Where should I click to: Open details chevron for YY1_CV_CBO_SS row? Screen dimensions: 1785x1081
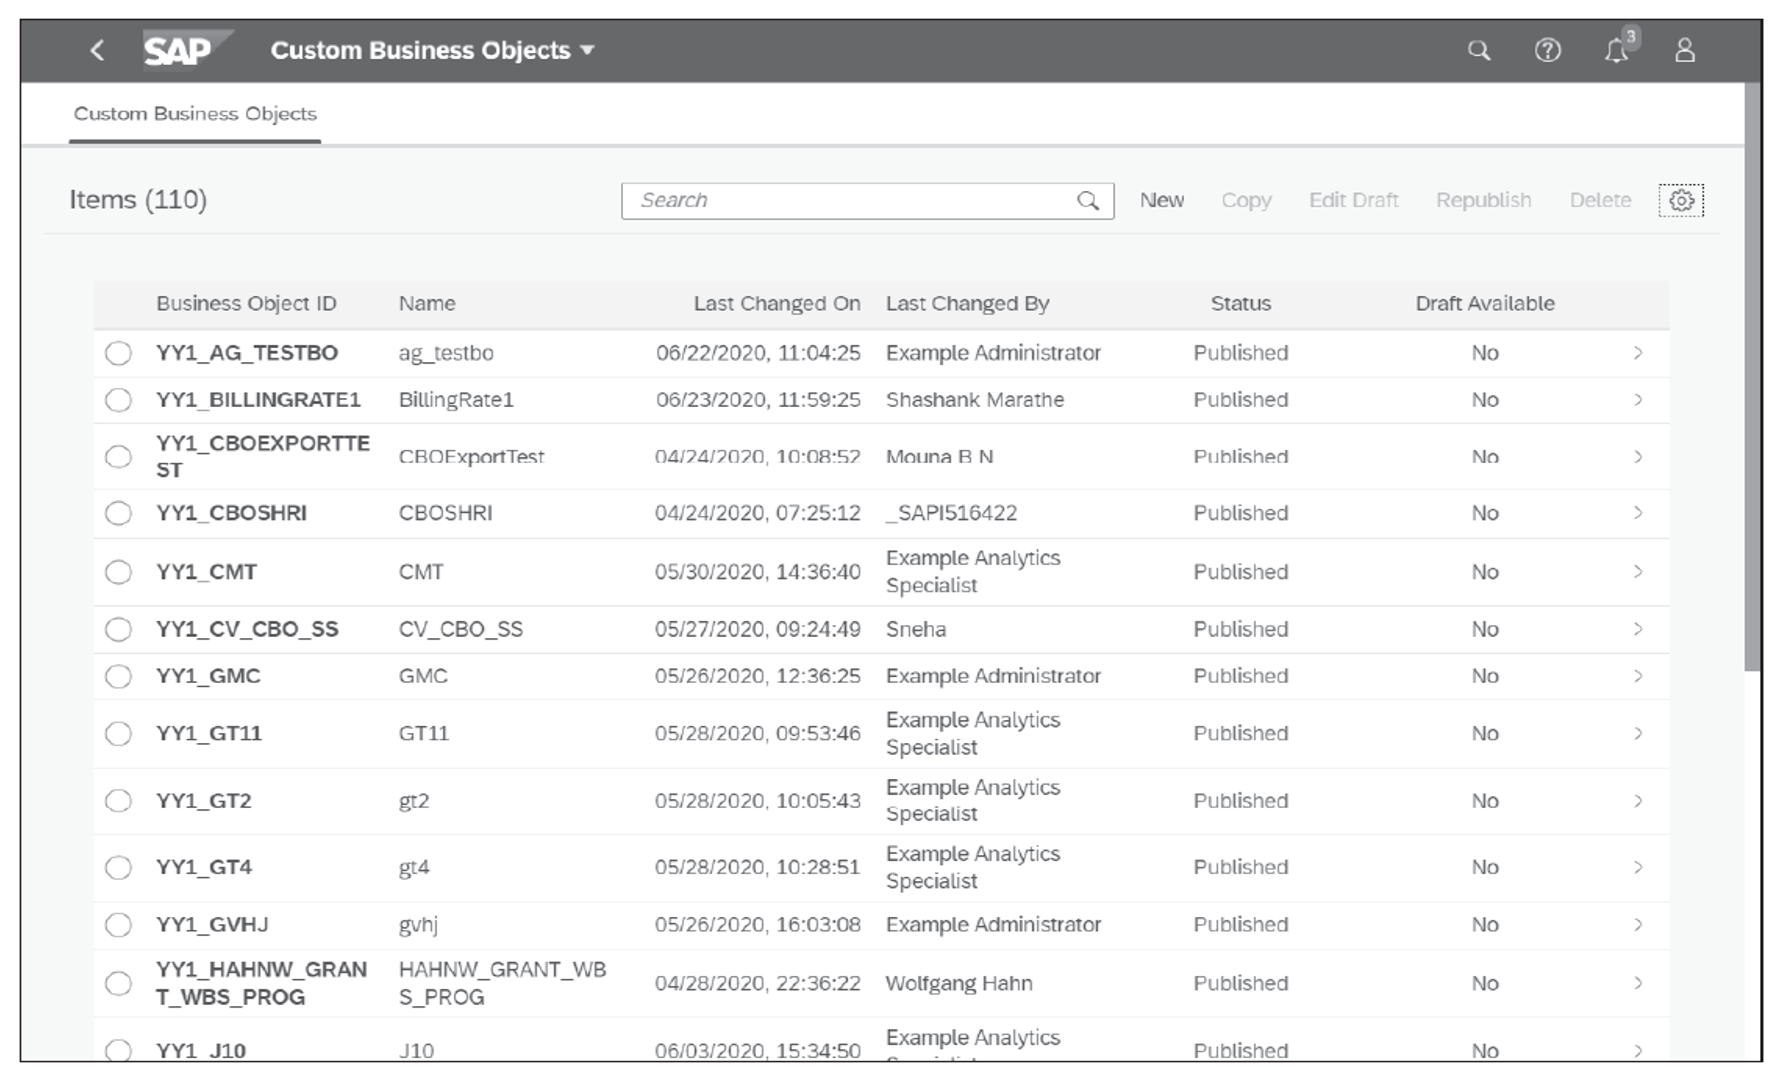1638,629
